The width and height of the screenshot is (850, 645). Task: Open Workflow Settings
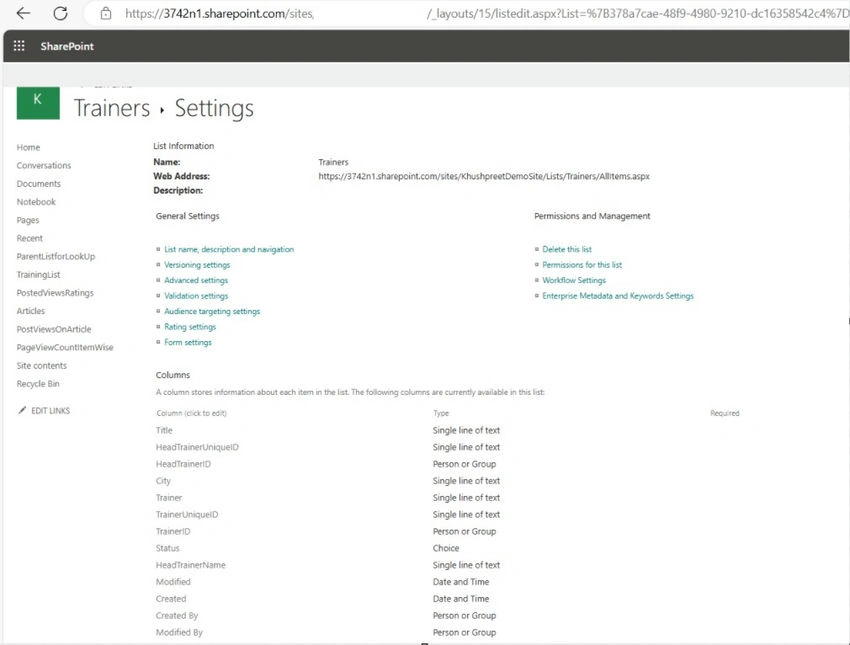574,280
